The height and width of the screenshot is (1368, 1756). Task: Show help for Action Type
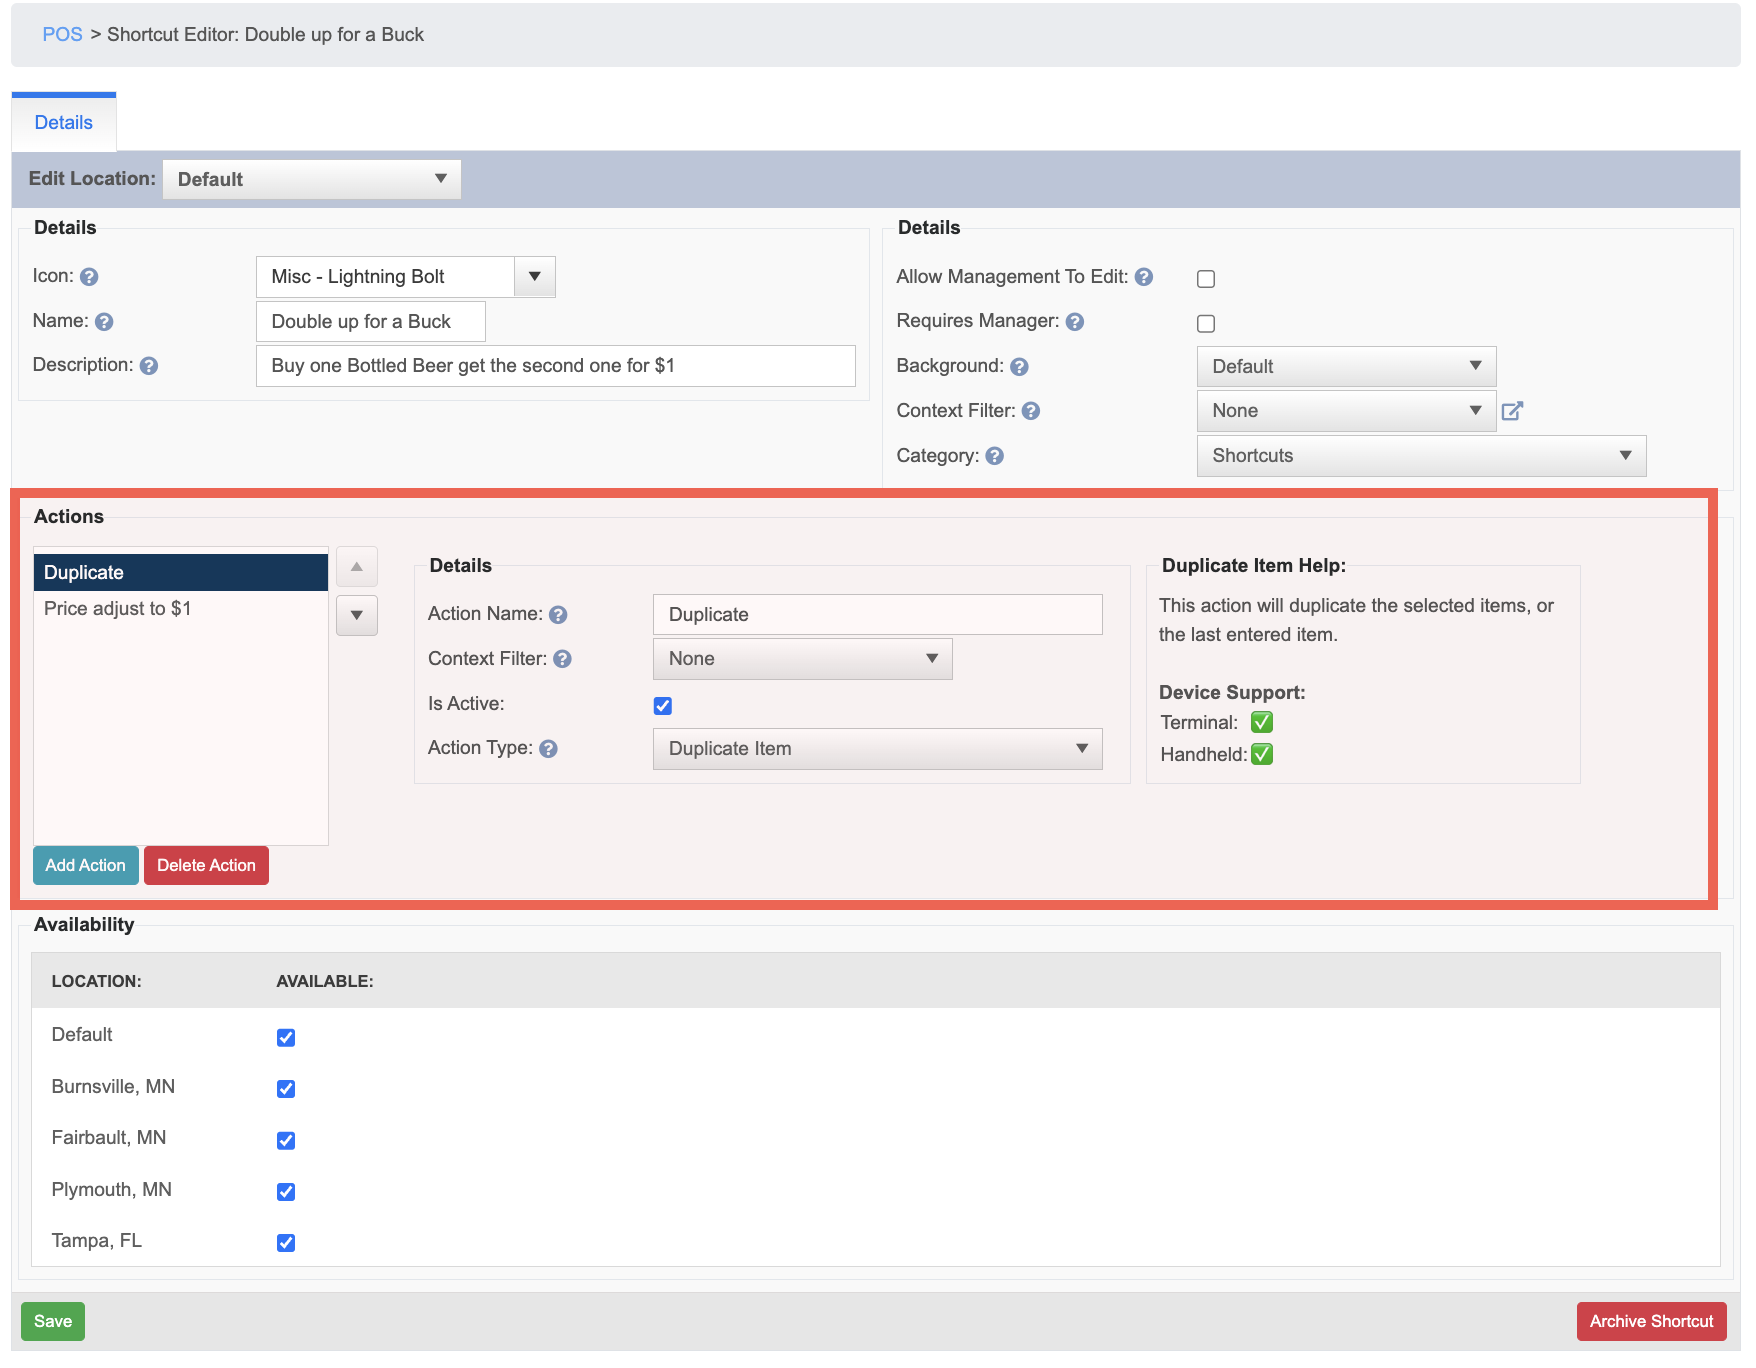point(548,749)
